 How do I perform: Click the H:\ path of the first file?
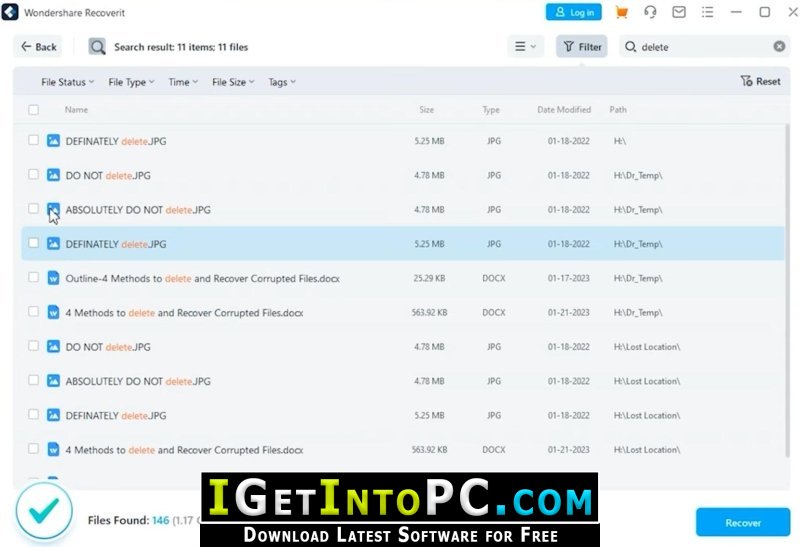619,141
